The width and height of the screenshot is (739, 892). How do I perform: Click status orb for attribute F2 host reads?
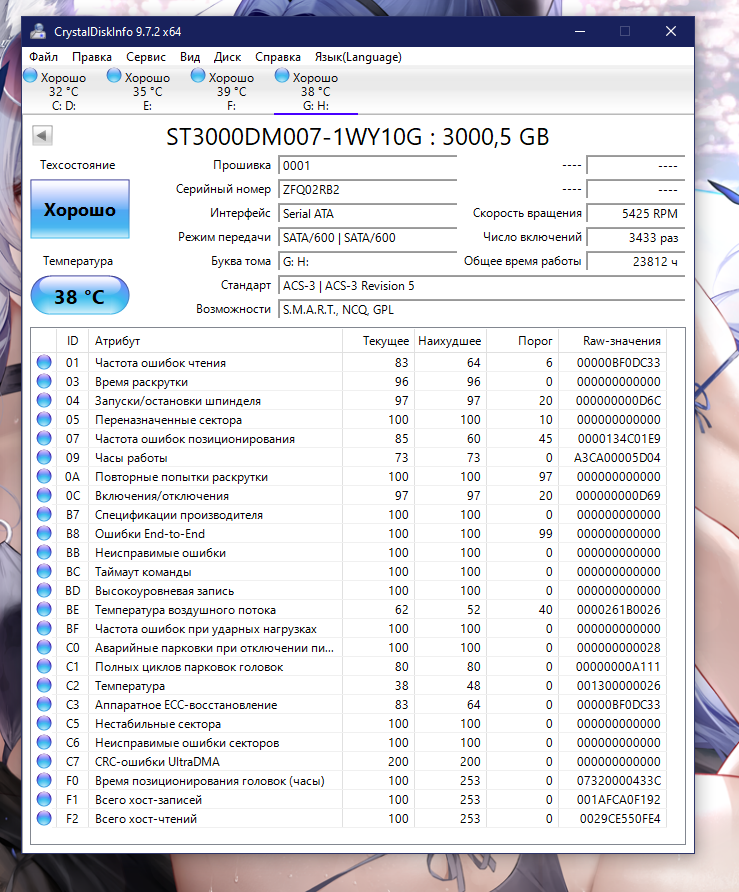(x=44, y=819)
